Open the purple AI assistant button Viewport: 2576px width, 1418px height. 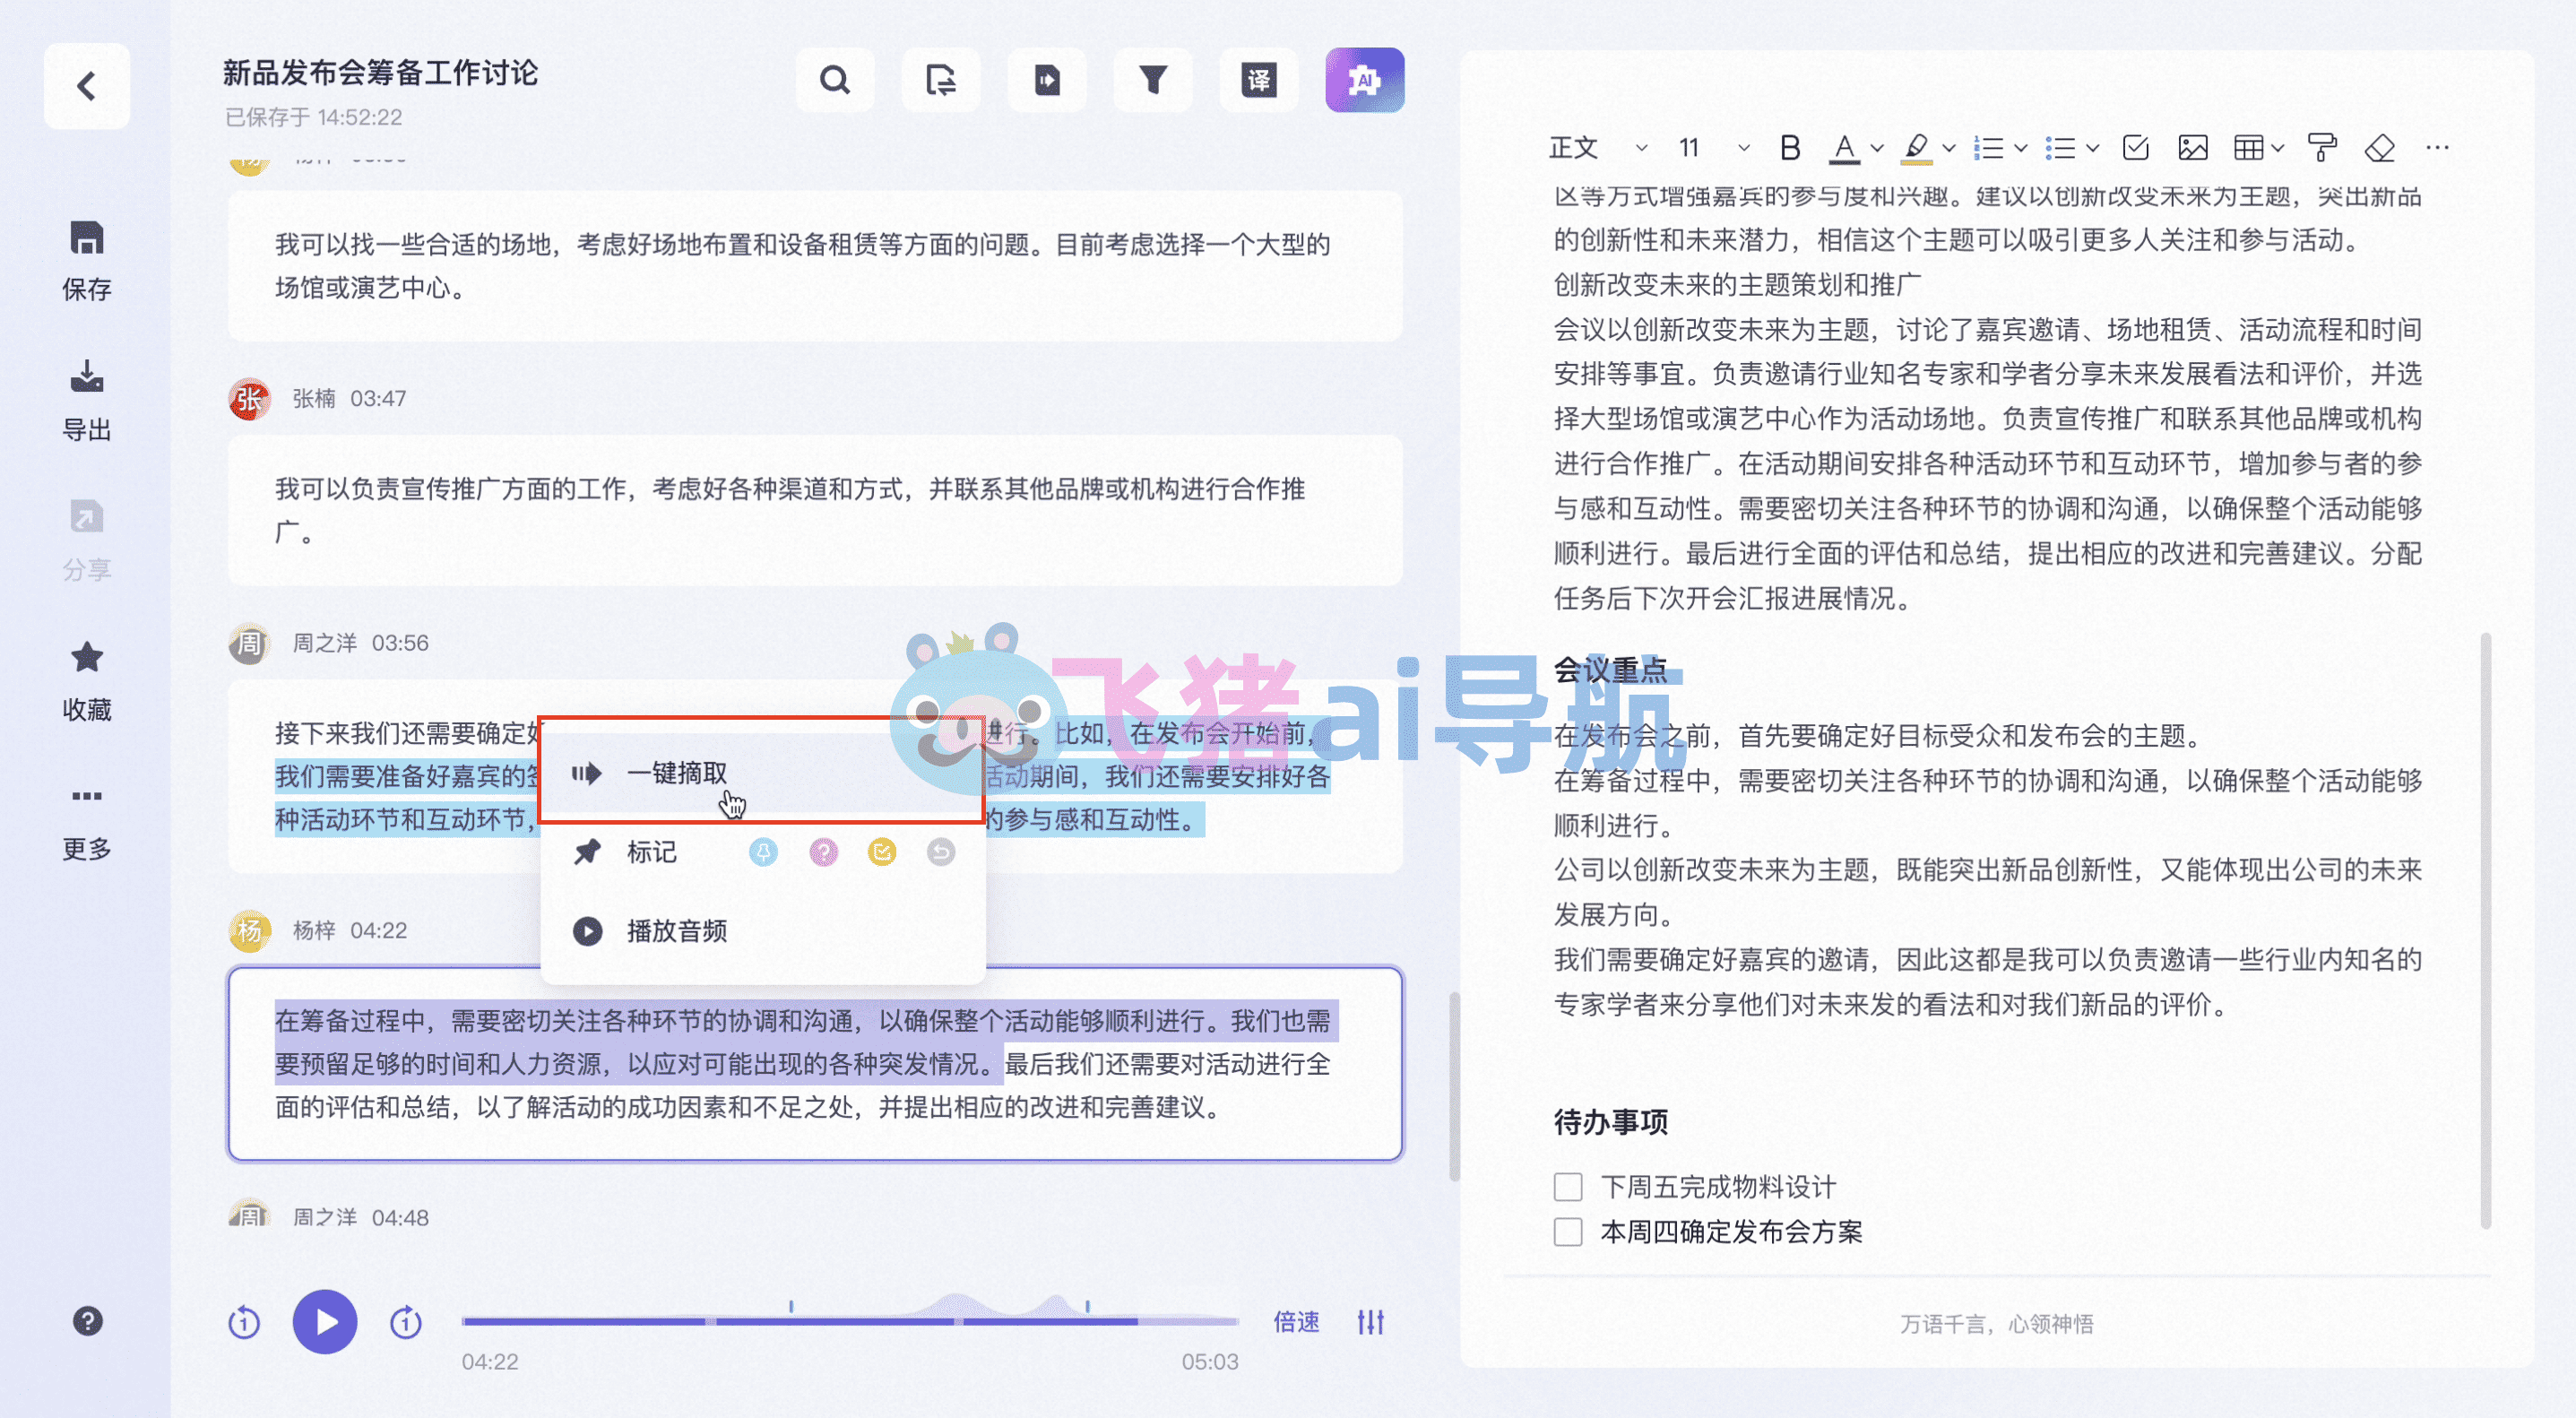tap(1365, 80)
